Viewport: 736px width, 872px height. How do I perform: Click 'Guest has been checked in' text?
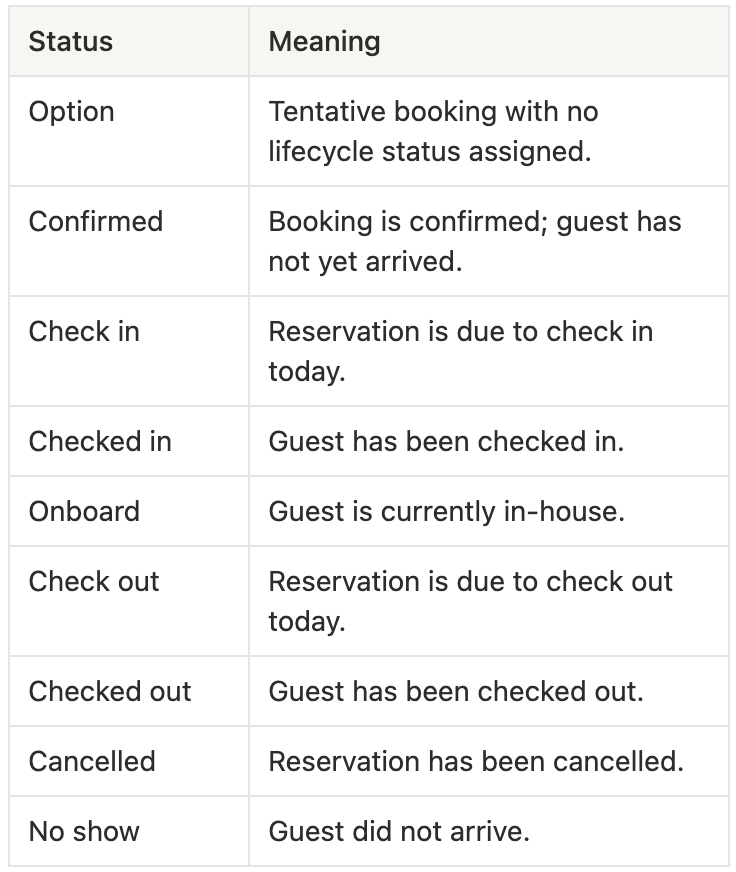click(x=446, y=442)
